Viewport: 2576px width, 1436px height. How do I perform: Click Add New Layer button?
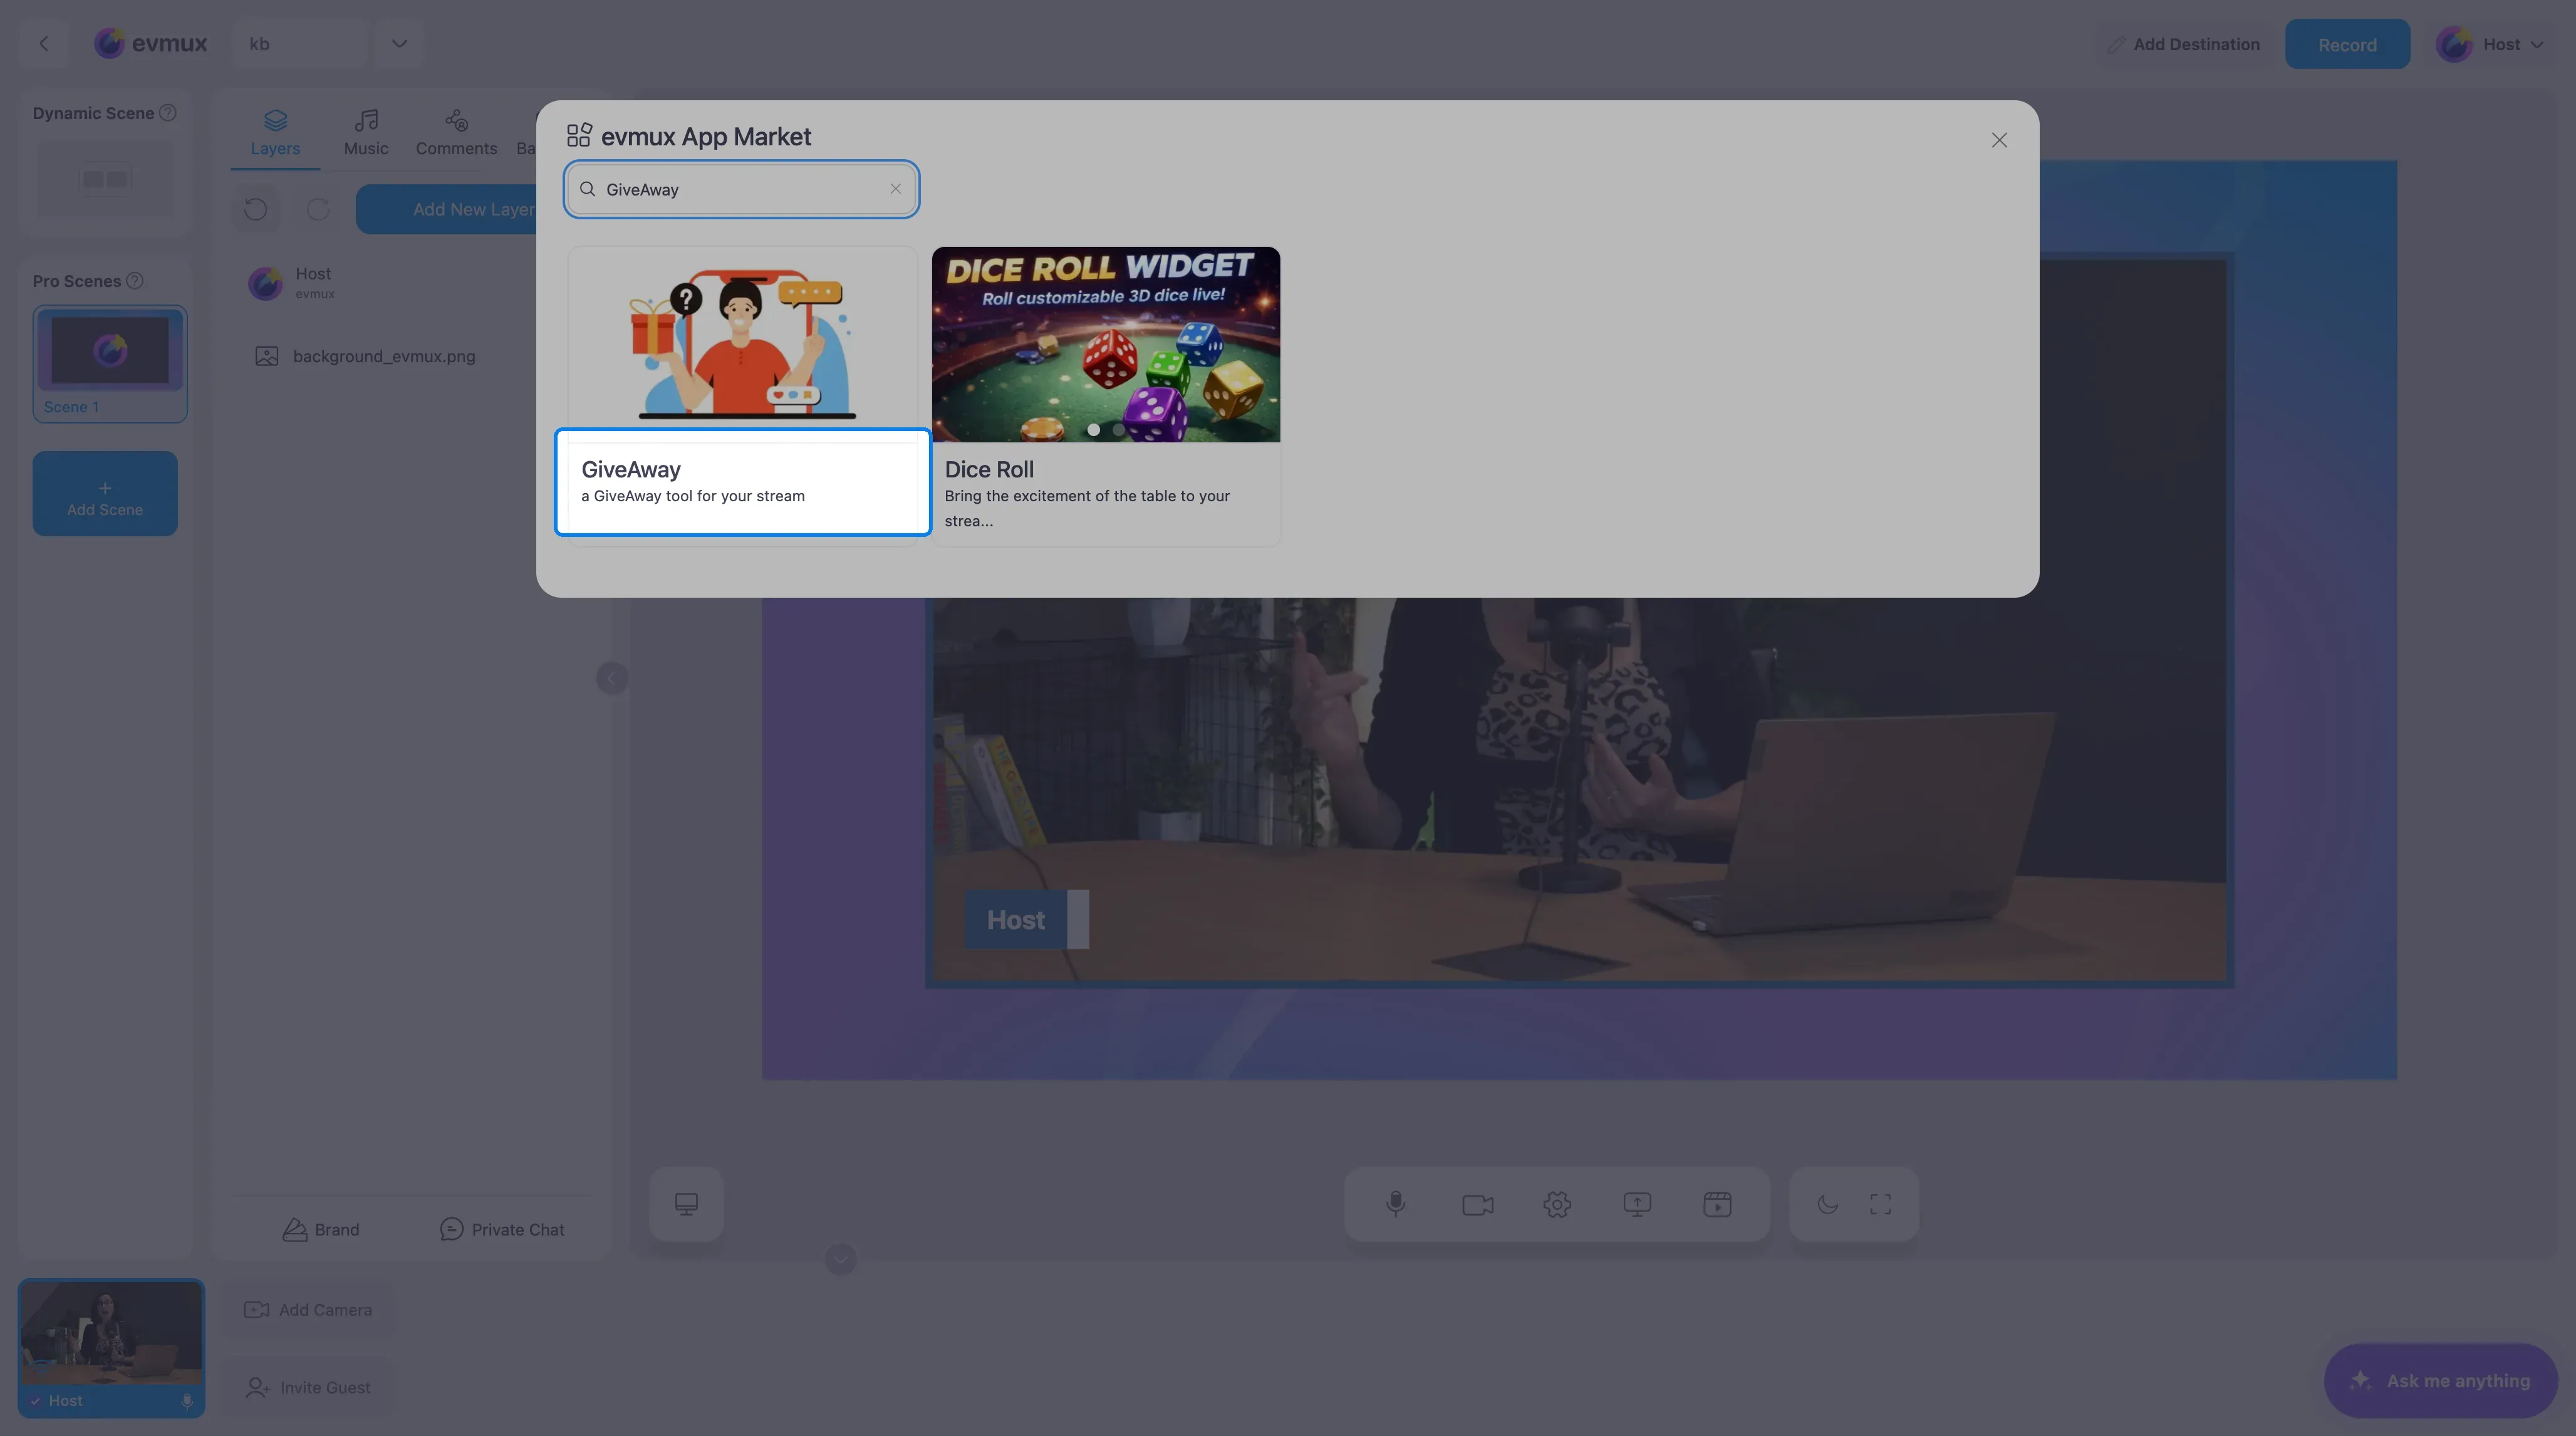point(473,209)
